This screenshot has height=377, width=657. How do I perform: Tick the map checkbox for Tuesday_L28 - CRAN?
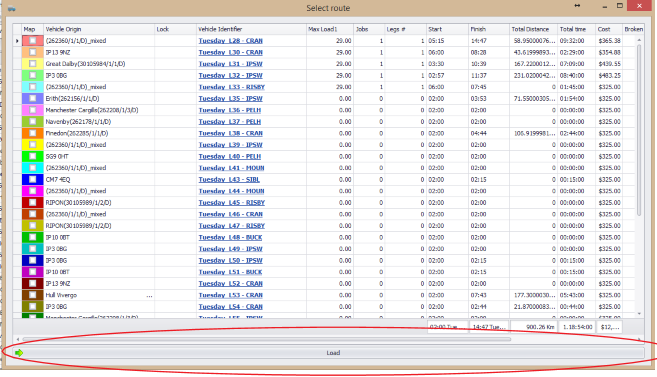[32, 41]
